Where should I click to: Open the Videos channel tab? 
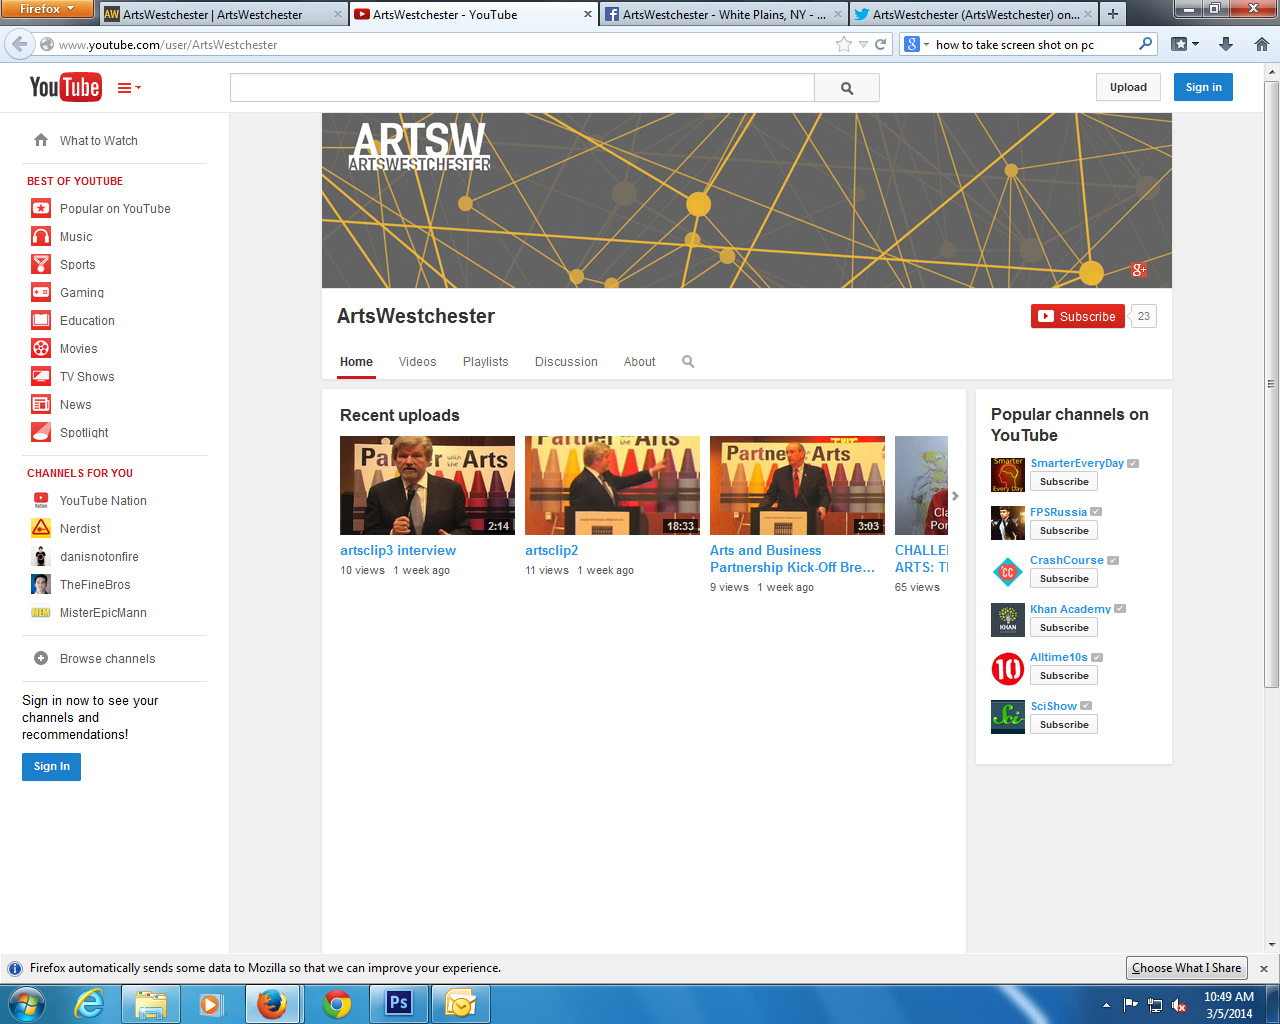coord(417,362)
